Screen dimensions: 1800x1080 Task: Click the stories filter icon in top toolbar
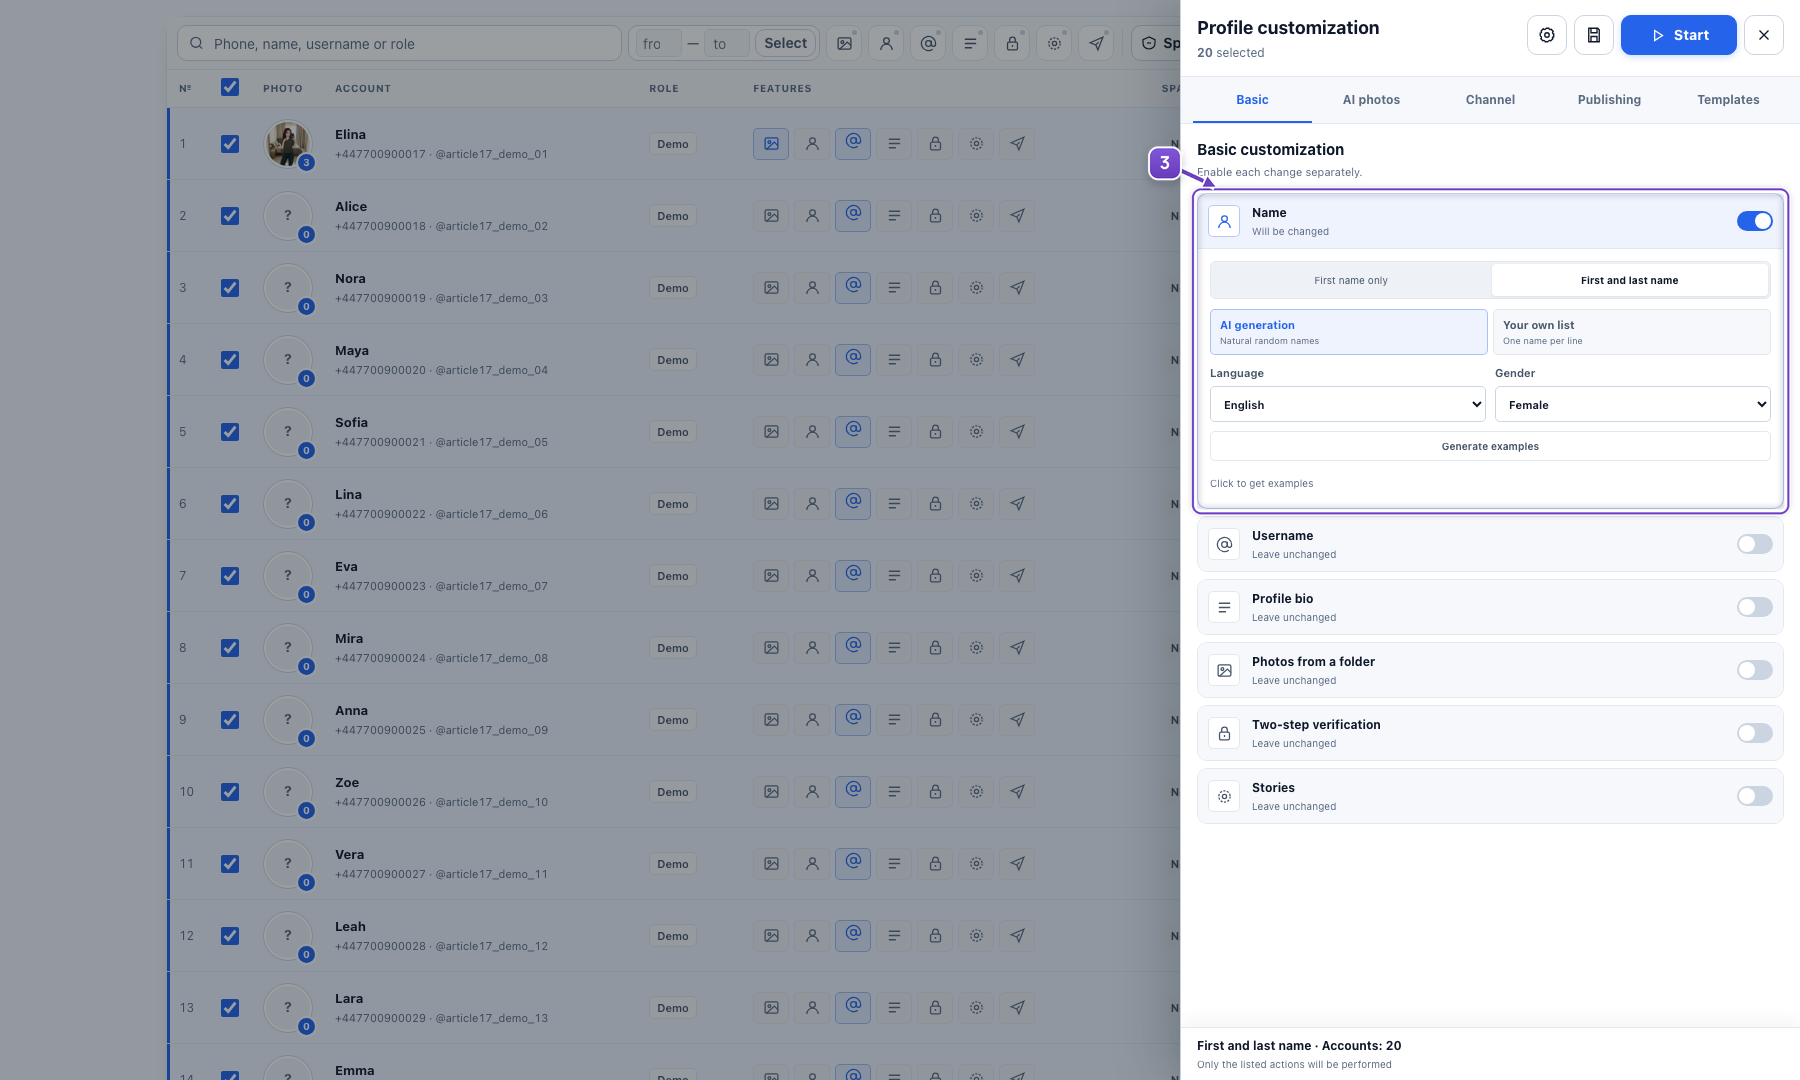[1055, 43]
